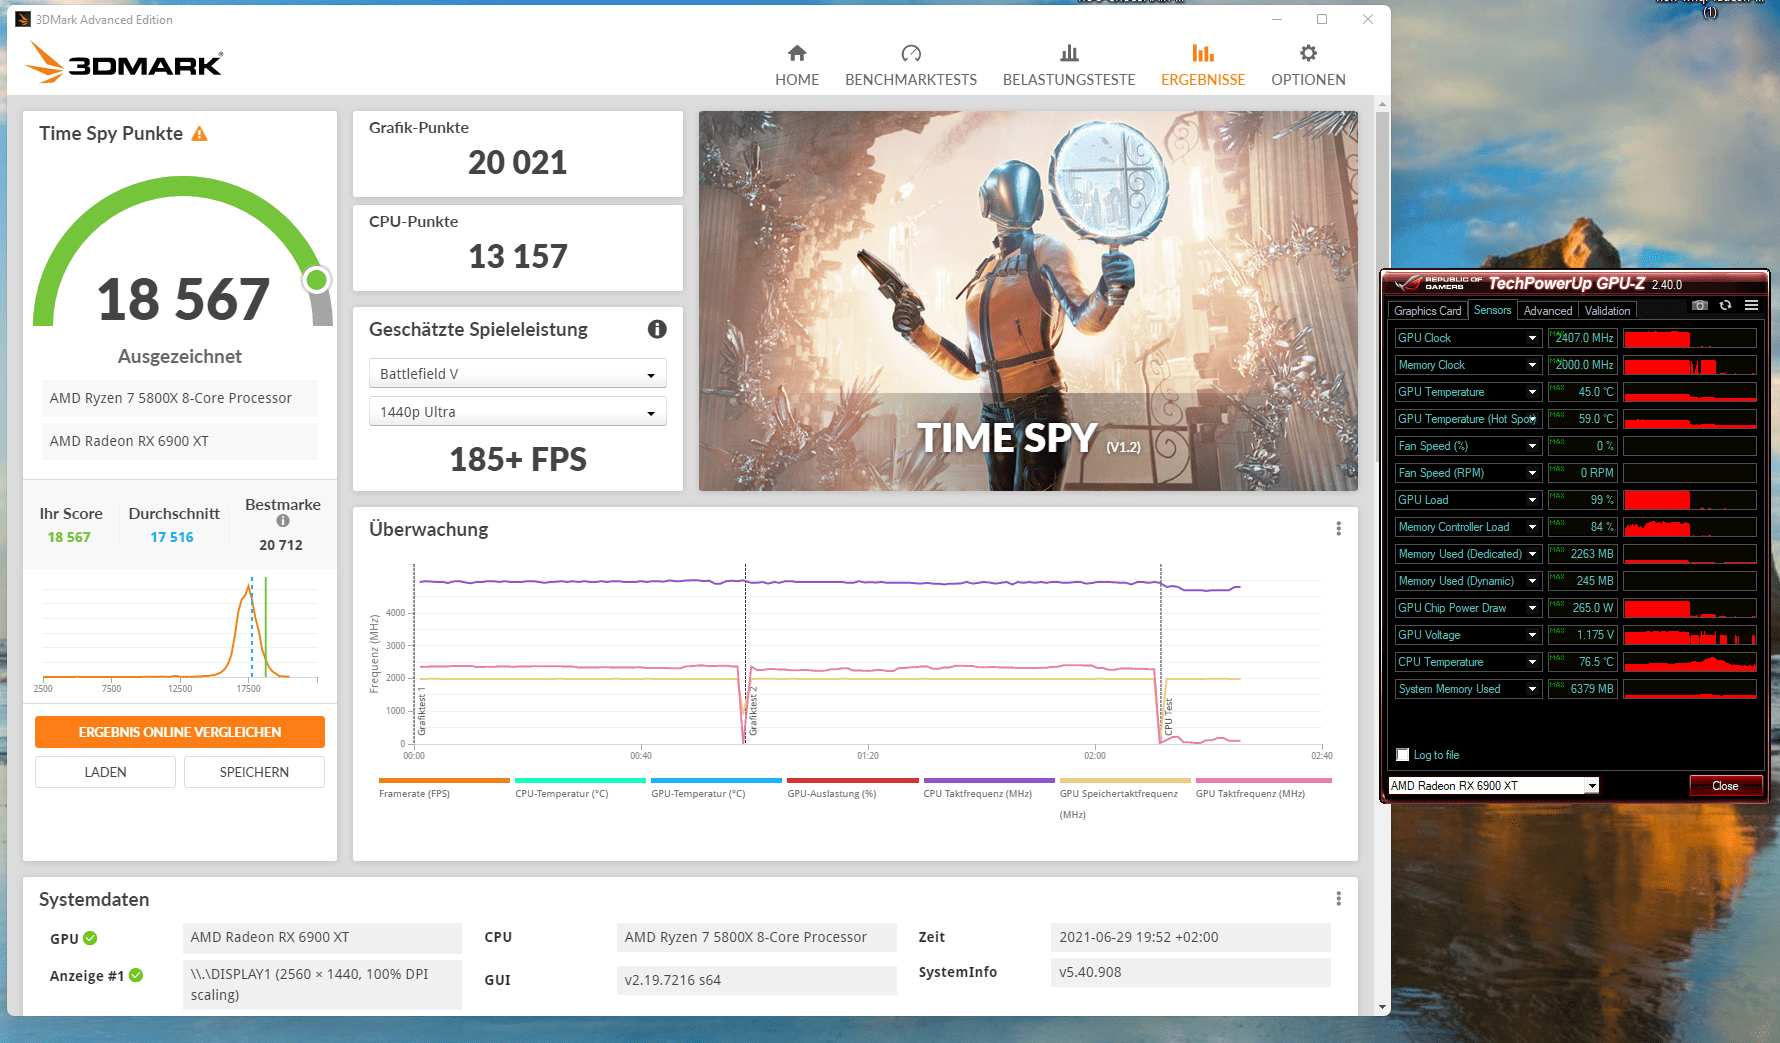The height and width of the screenshot is (1043, 1780).
Task: Expand Memory Clock sensor dropdown
Action: click(1532, 365)
